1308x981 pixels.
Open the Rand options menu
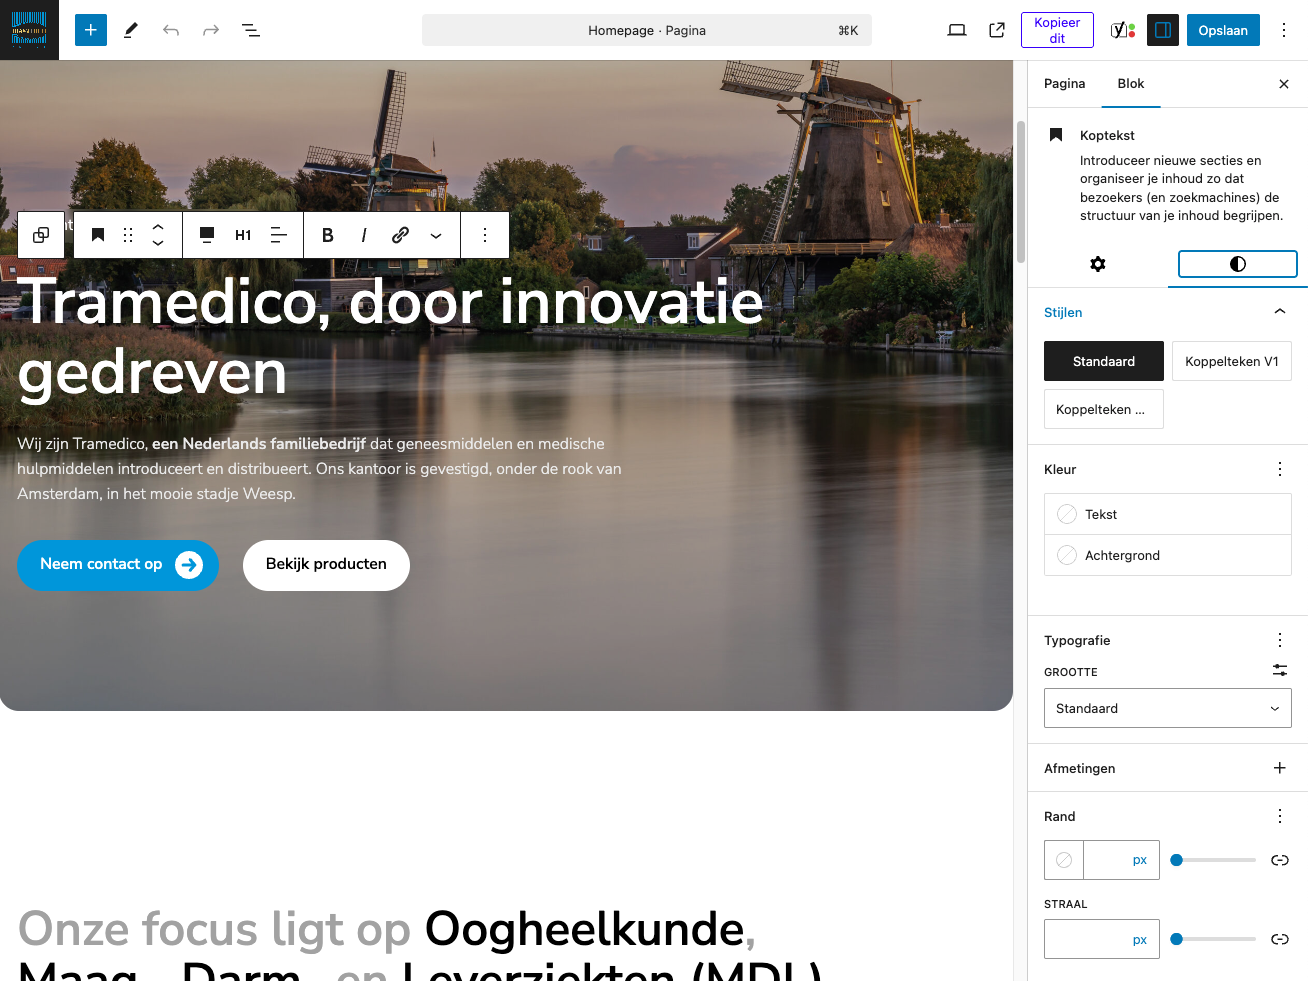click(1280, 816)
